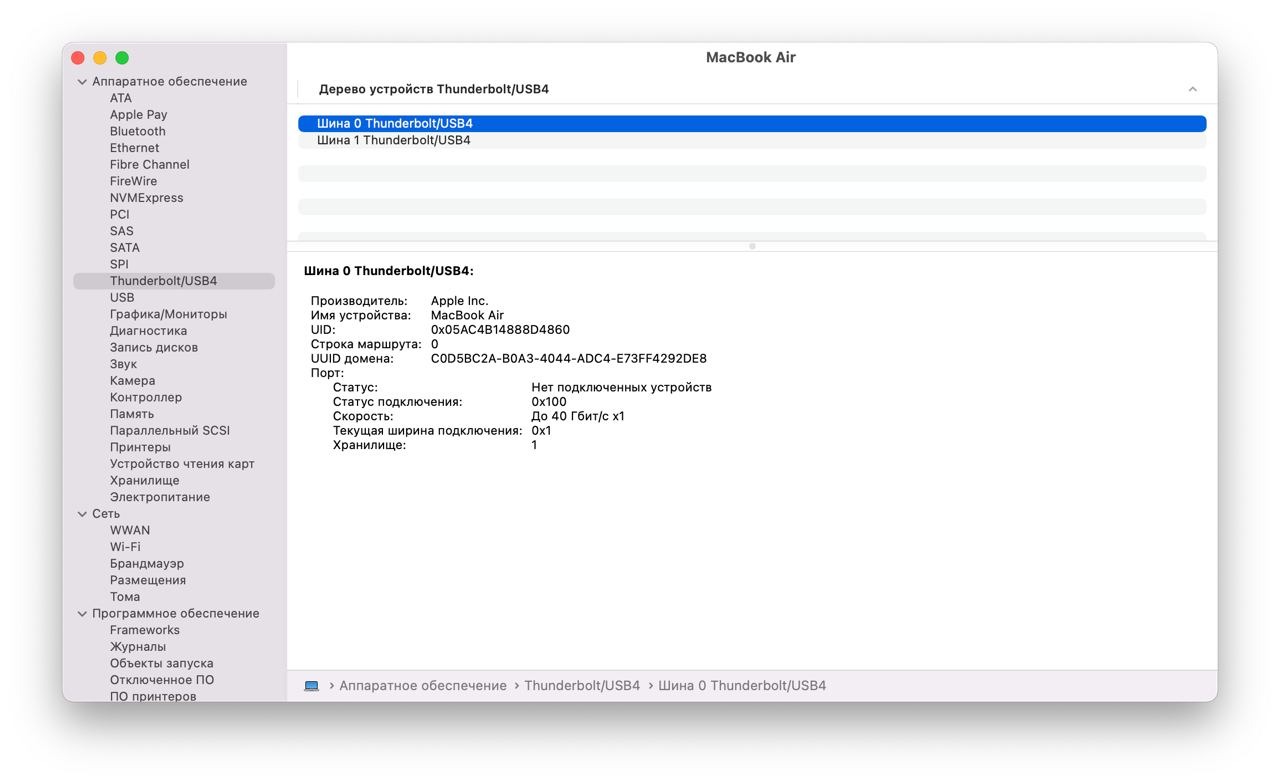Select NVMExpress in the sidebar
Image resolution: width=1280 pixels, height=784 pixels.
click(147, 198)
